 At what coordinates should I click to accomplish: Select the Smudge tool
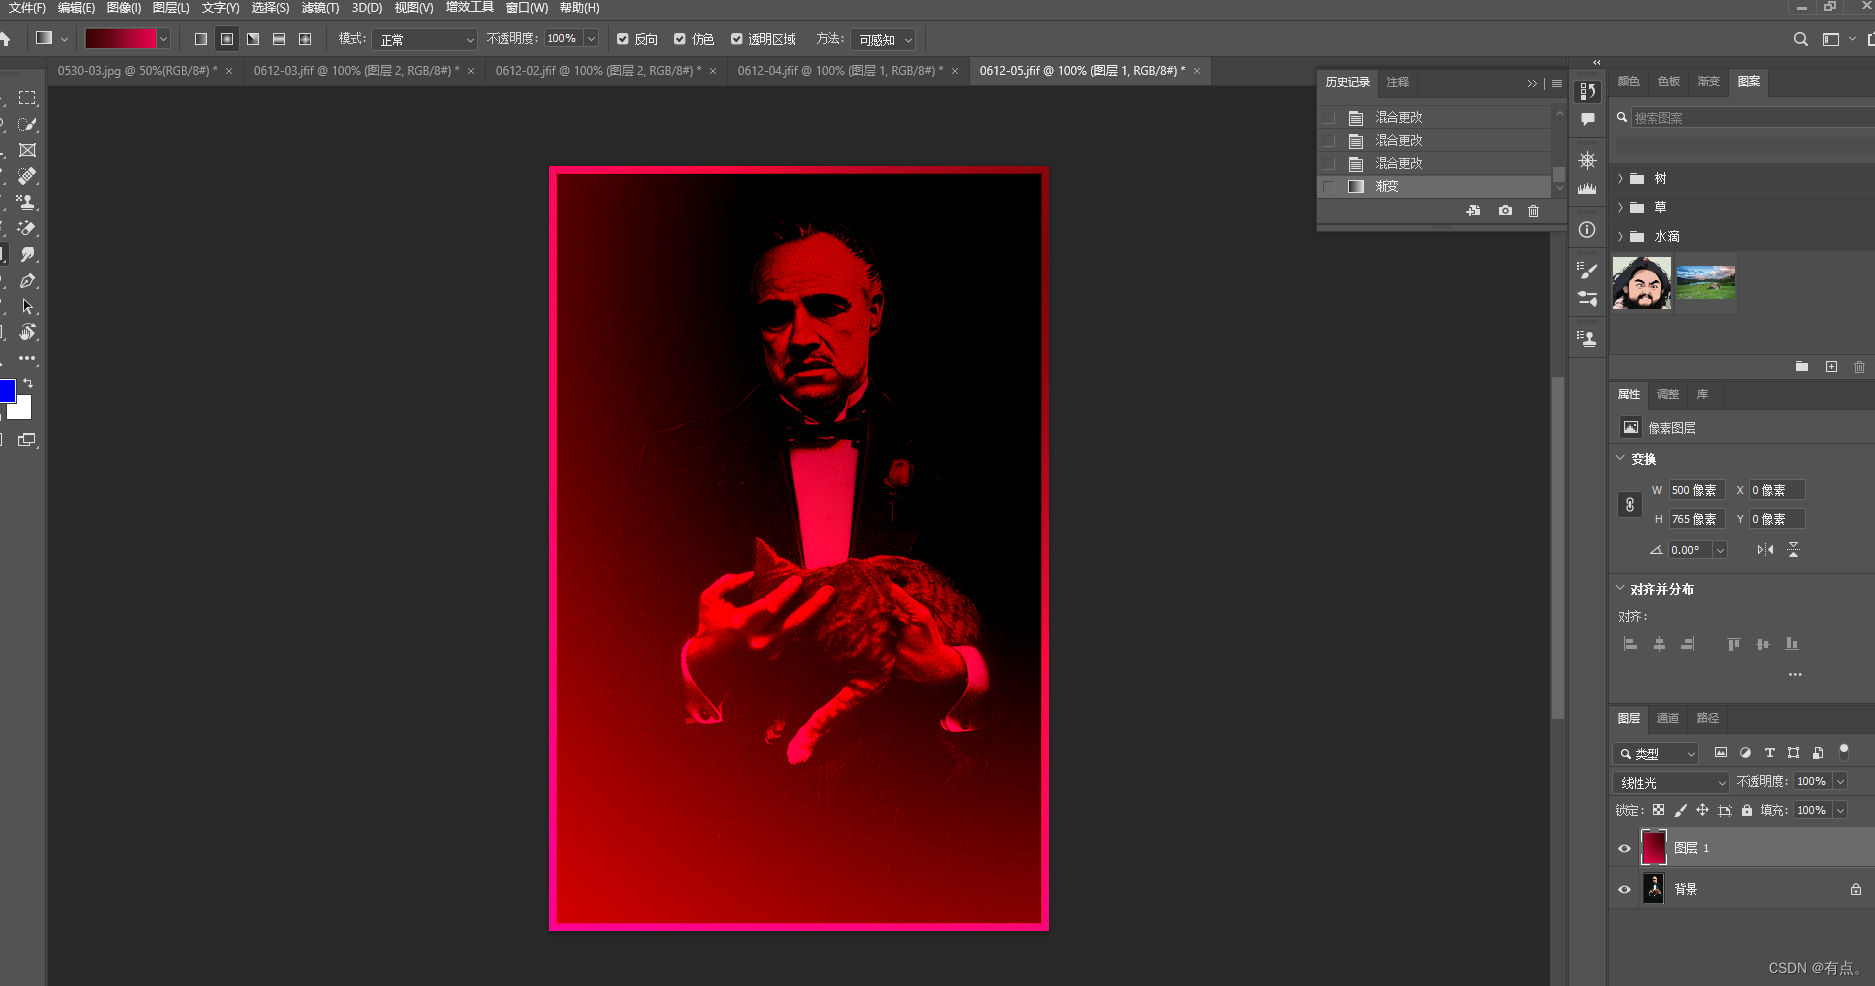tap(27, 254)
